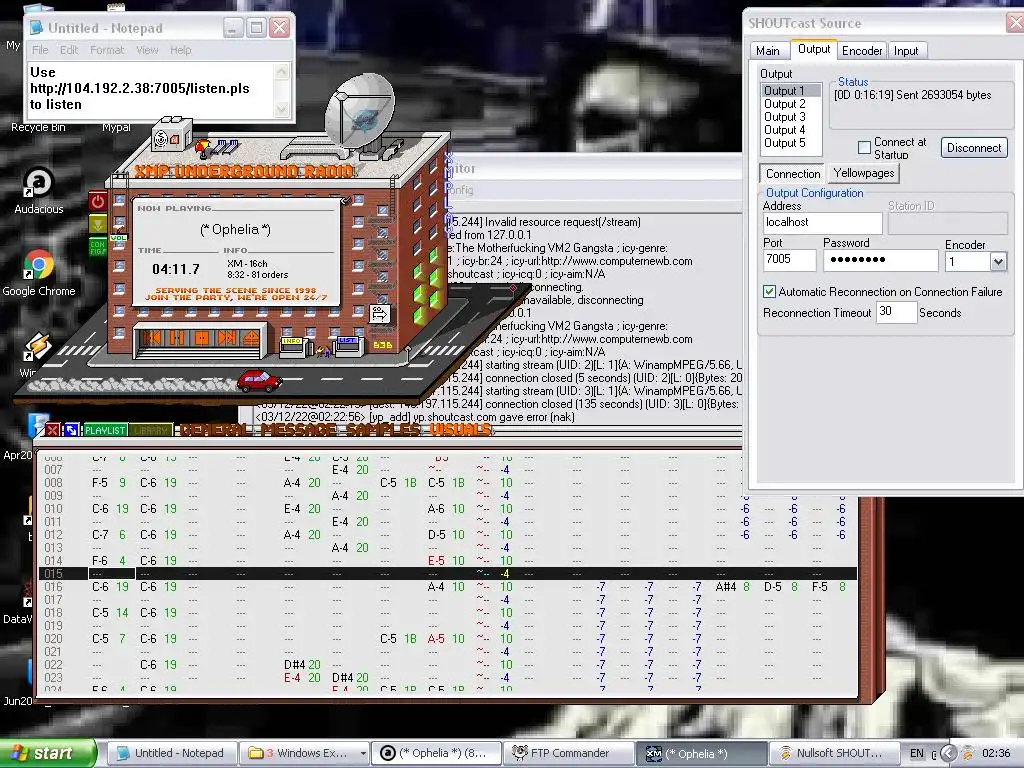Open Notepad Help menu

(x=181, y=50)
